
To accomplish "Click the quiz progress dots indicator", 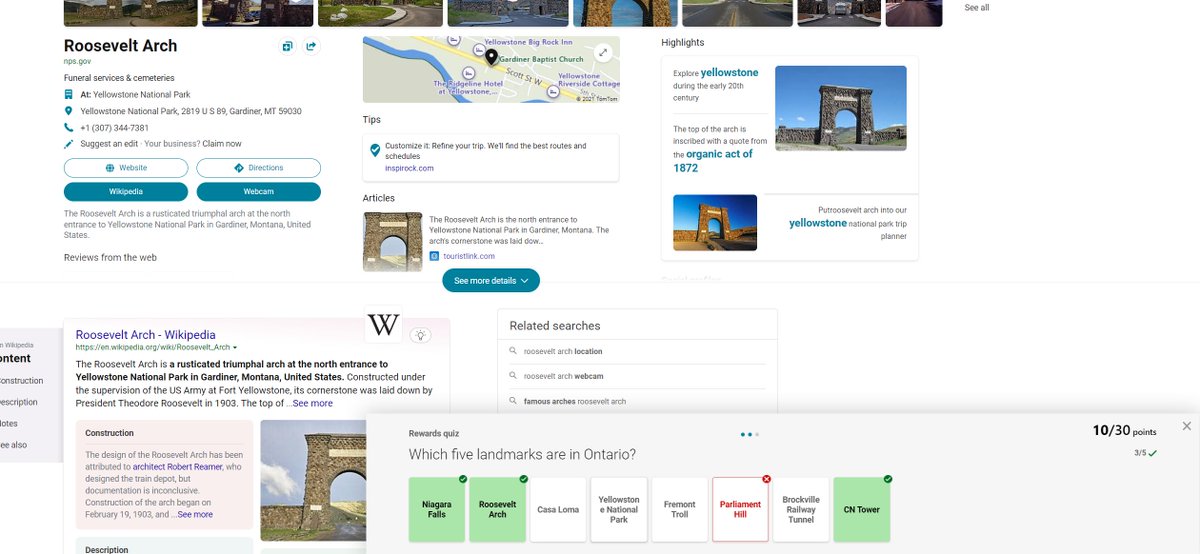I will tap(750, 435).
